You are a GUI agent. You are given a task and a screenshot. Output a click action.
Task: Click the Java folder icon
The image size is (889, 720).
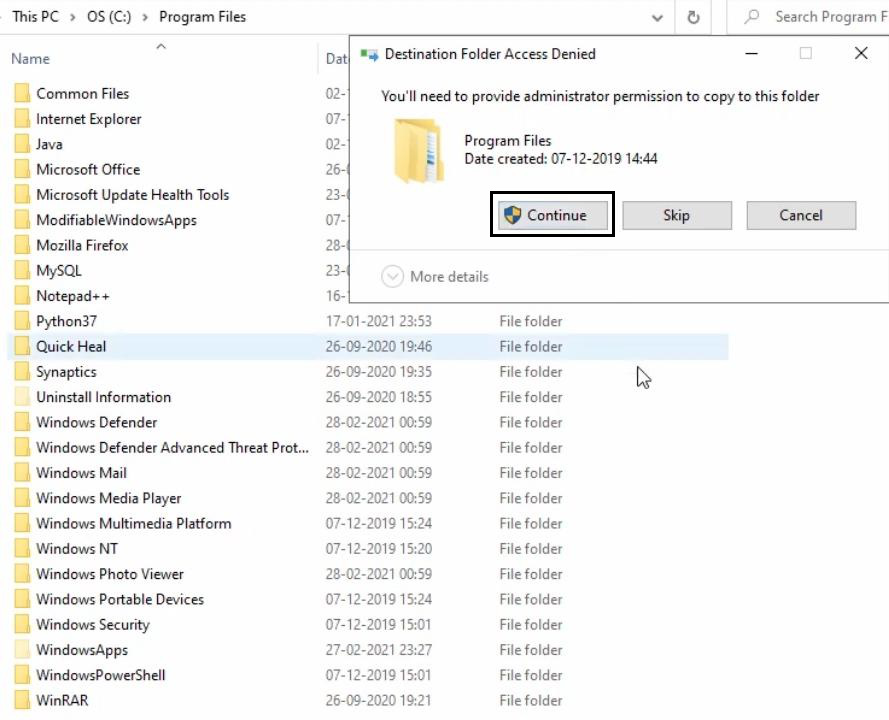point(22,144)
